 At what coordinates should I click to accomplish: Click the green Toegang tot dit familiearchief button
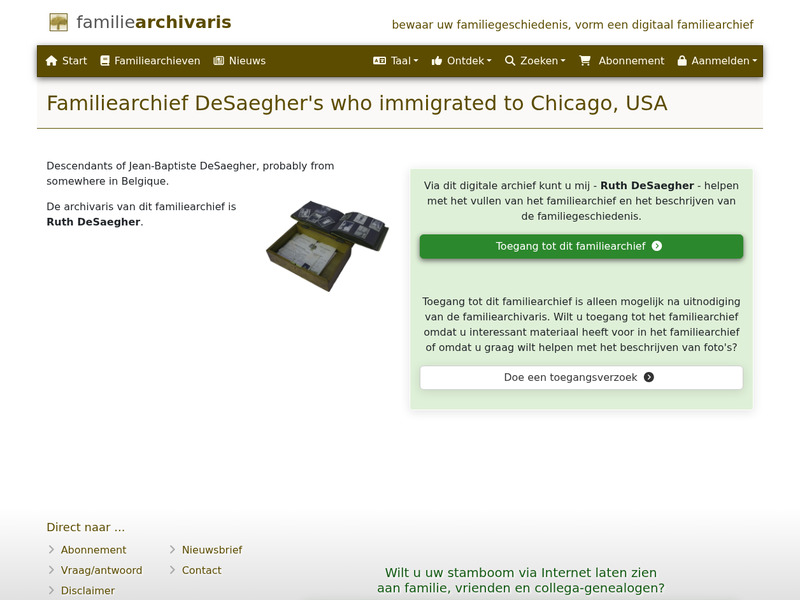(x=581, y=246)
